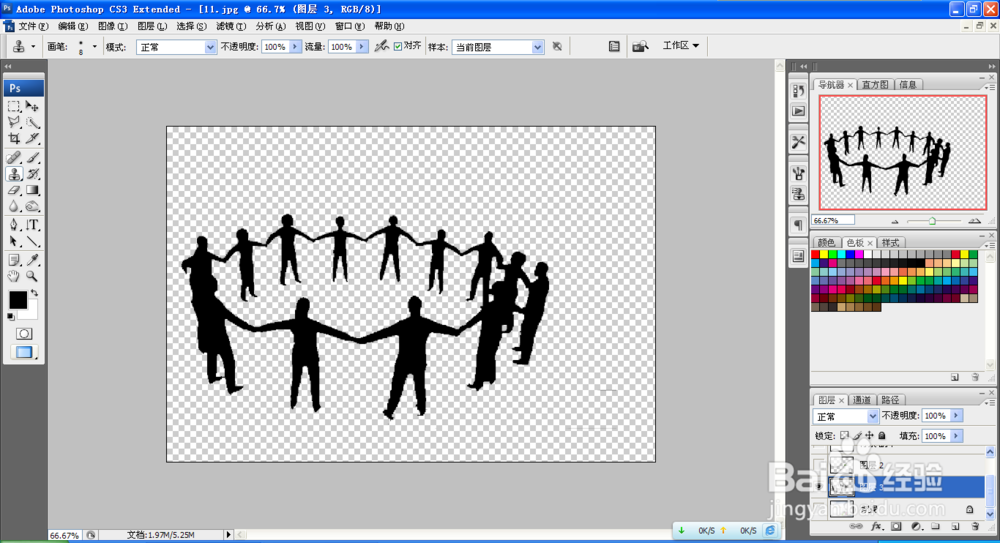1000x543 pixels.
Task: Open options bar 不透明度 slider arrow
Action: pos(295,47)
